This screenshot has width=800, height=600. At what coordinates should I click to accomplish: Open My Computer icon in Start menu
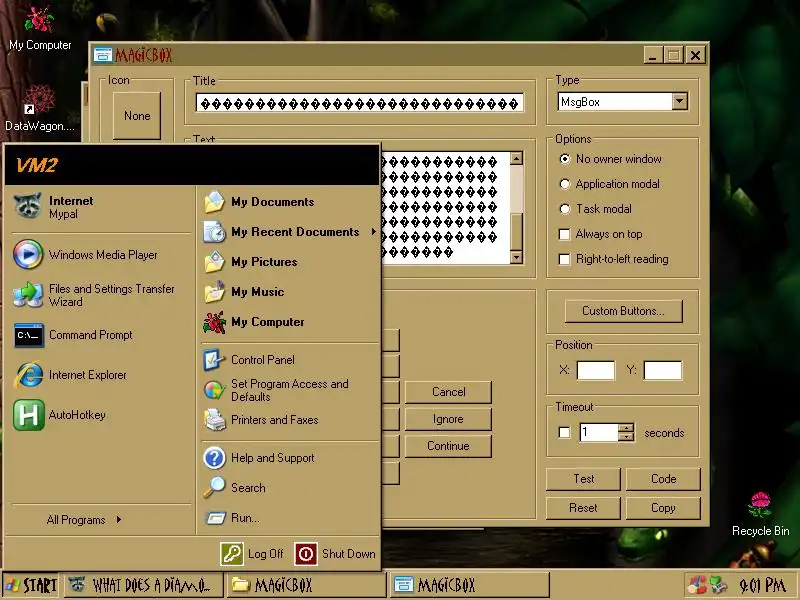[214, 322]
